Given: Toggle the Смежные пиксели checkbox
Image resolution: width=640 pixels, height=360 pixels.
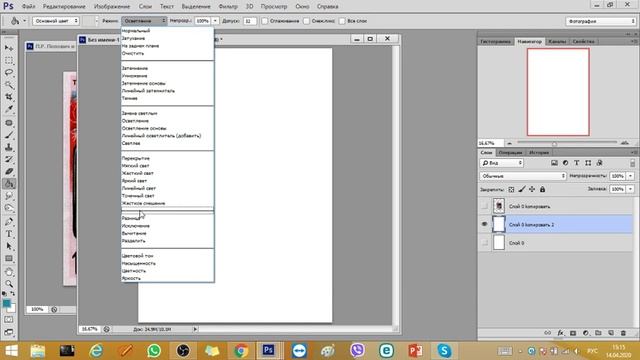Looking at the screenshot, I should pyautogui.click(x=306, y=21).
